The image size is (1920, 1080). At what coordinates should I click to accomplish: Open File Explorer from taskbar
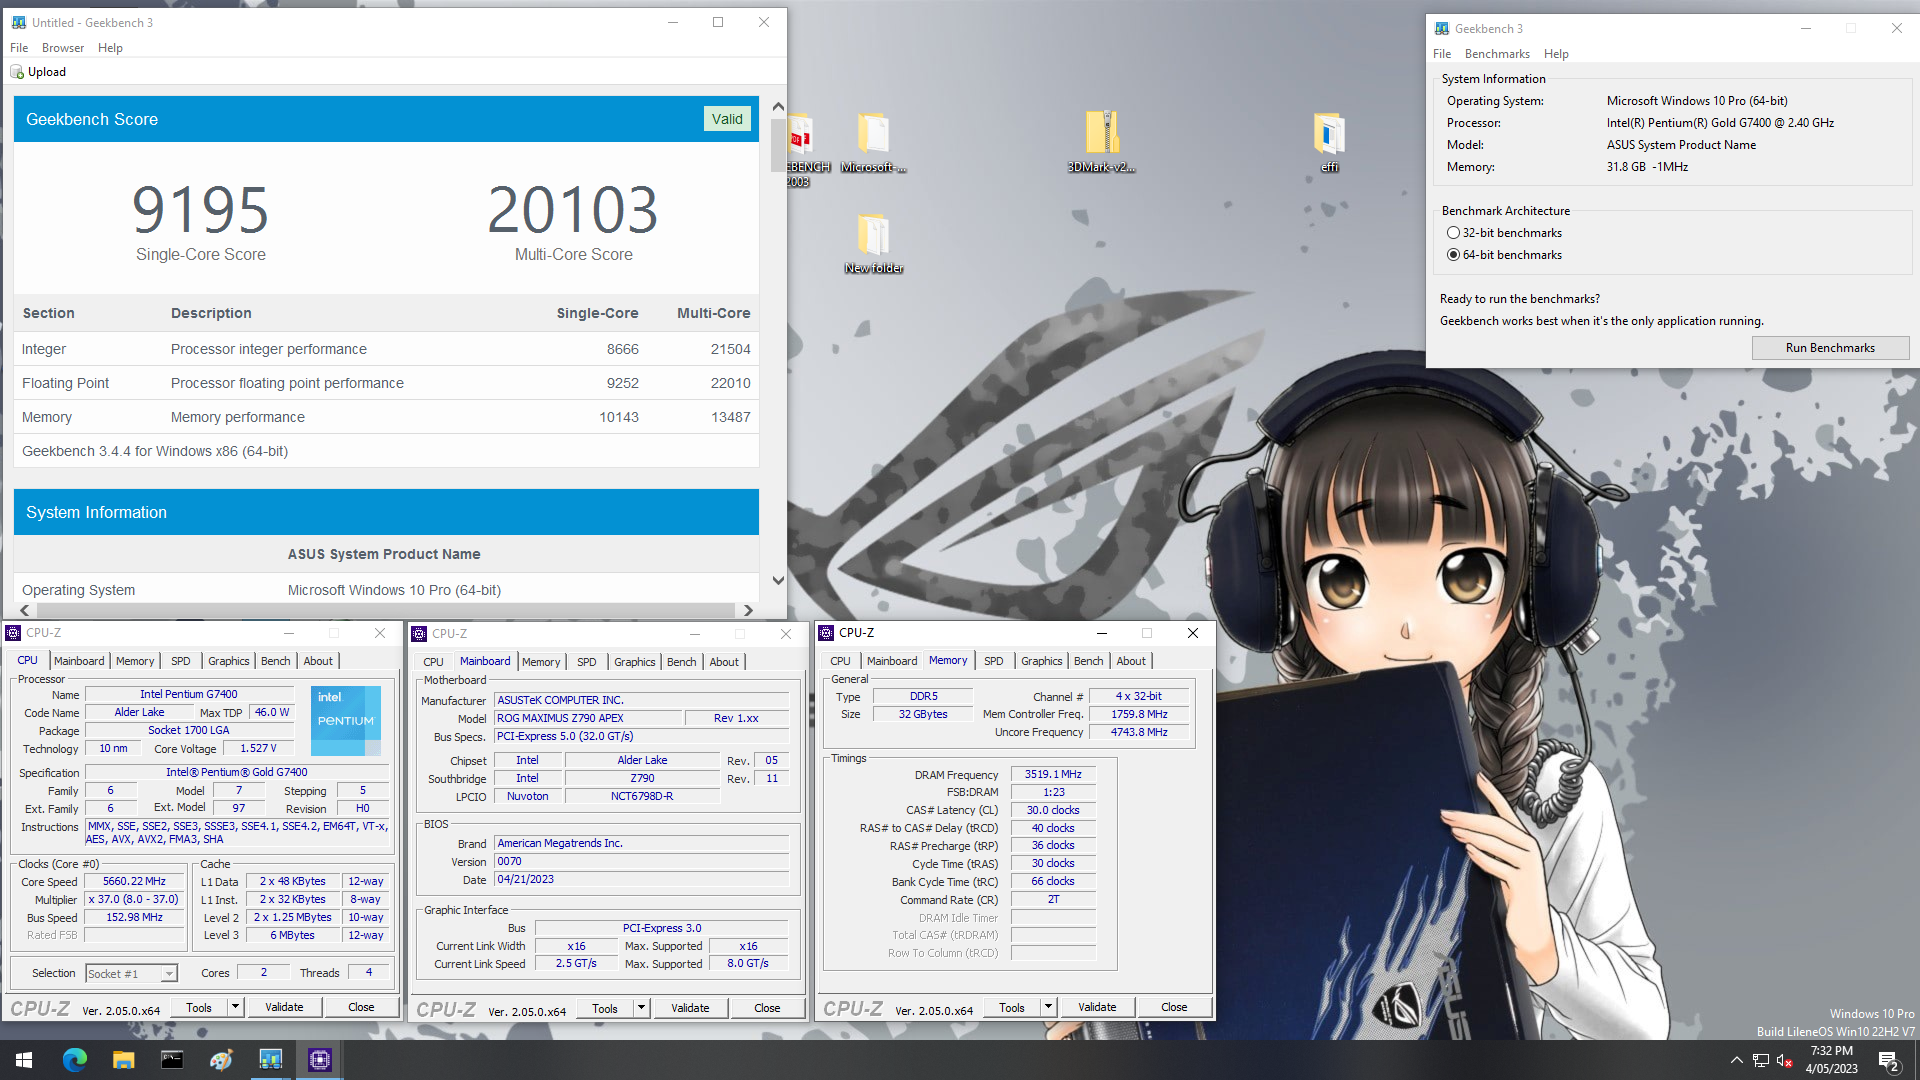(x=123, y=1060)
